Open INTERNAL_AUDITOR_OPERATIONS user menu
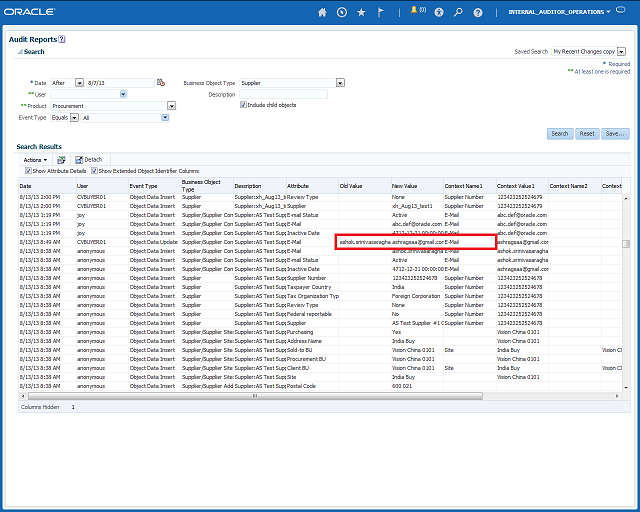This screenshot has height=512, width=640. point(559,12)
